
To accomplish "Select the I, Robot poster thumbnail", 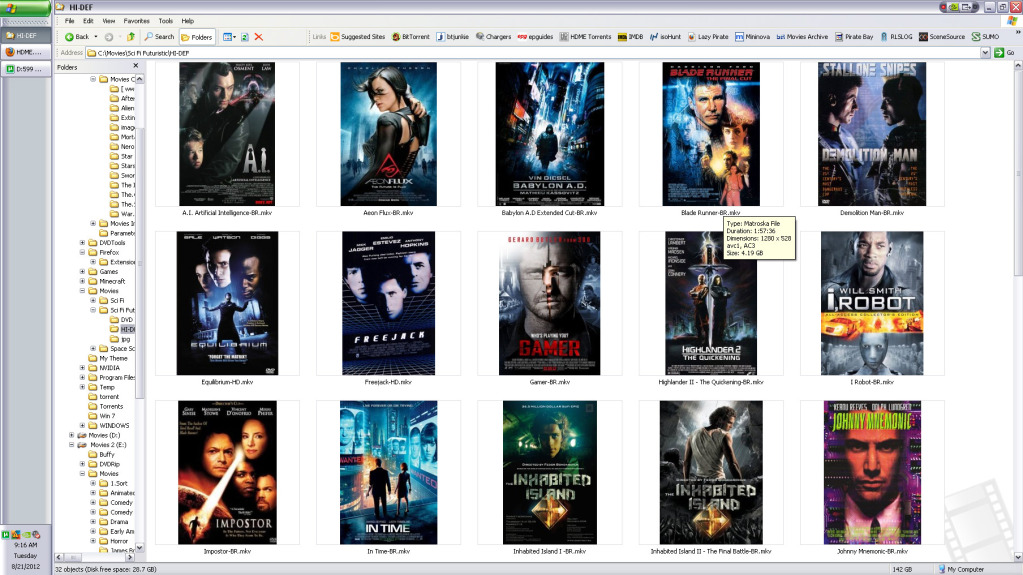I will [872, 303].
